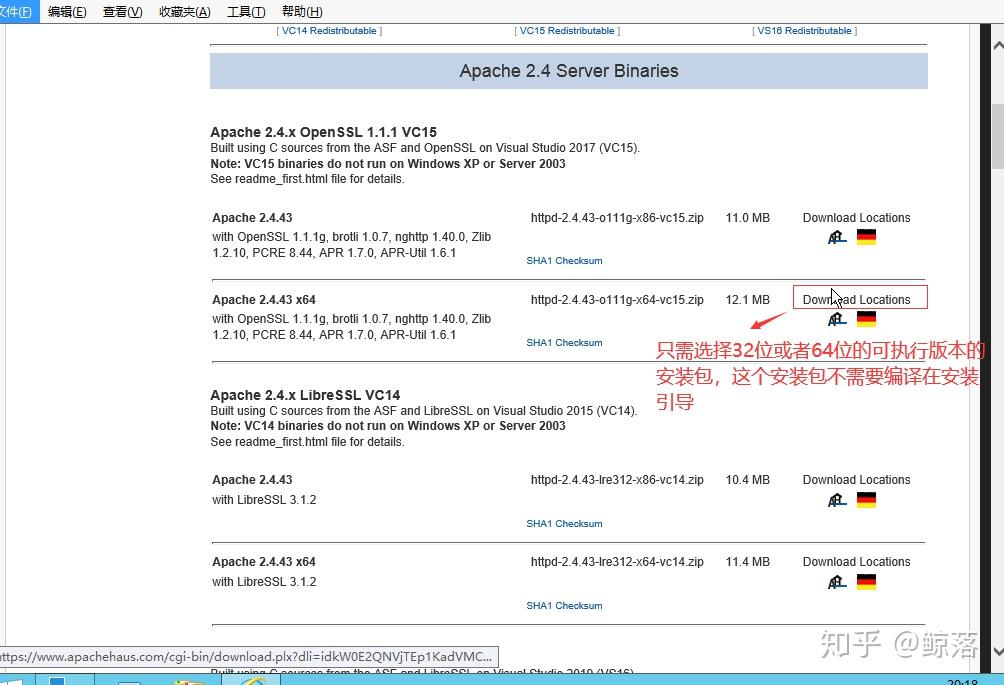Image resolution: width=1004 pixels, height=685 pixels.
Task: Click German flag mirror for Apache 2.4.43 OpenSSL
Action: pyautogui.click(x=866, y=235)
